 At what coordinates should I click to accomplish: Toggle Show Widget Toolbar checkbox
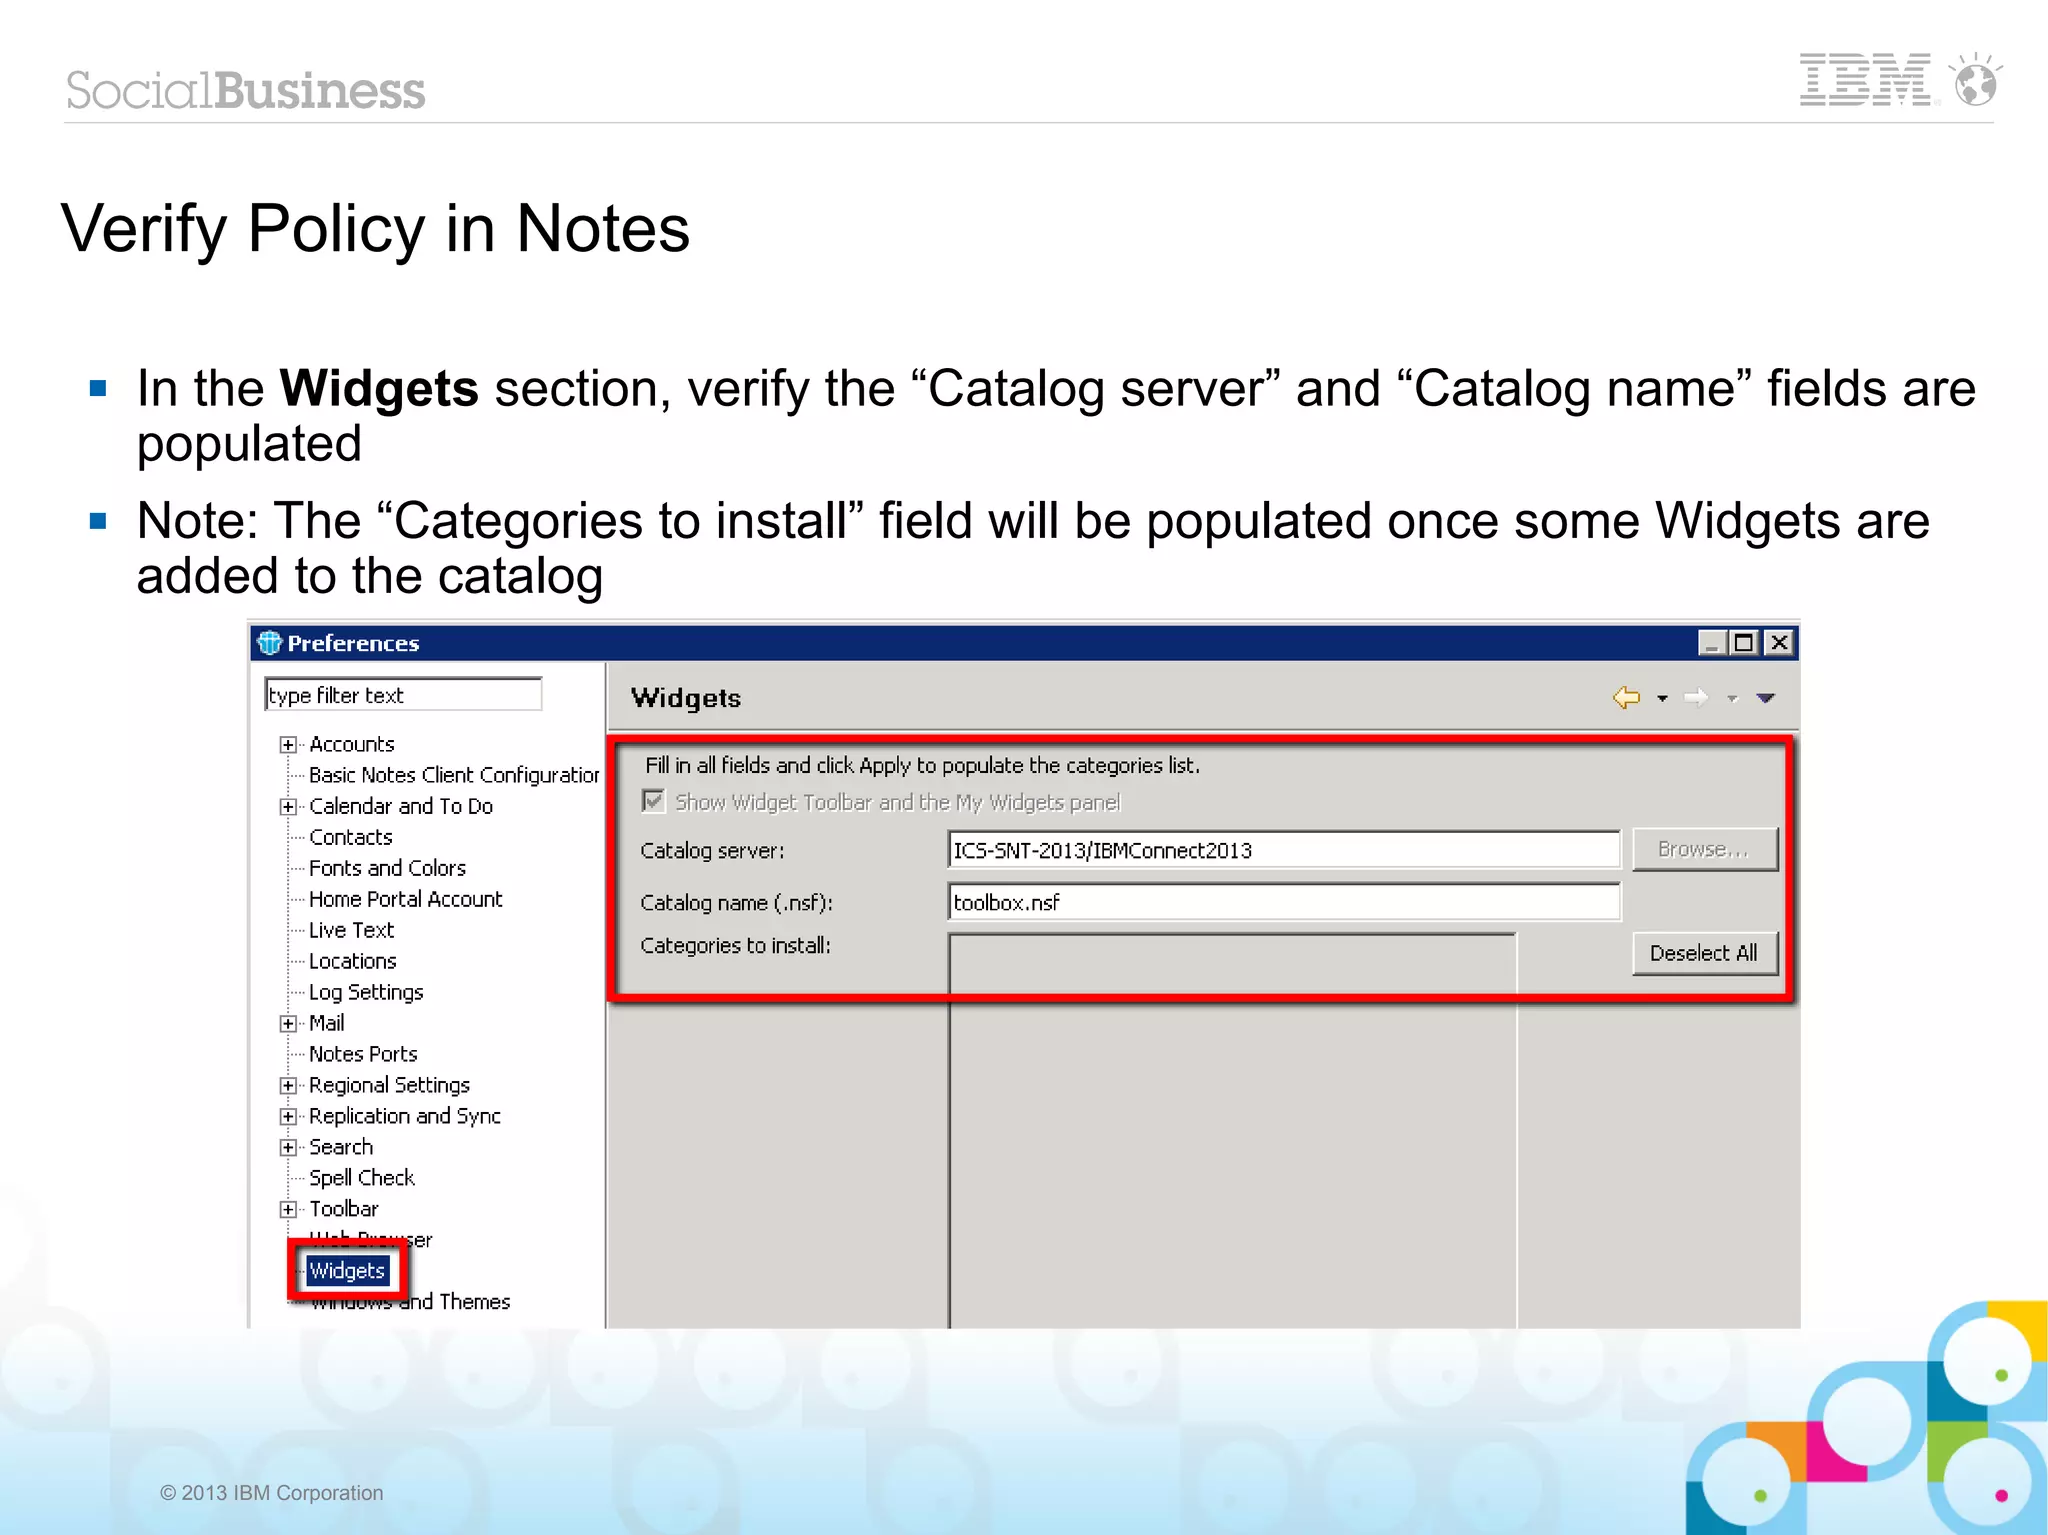coord(653,801)
